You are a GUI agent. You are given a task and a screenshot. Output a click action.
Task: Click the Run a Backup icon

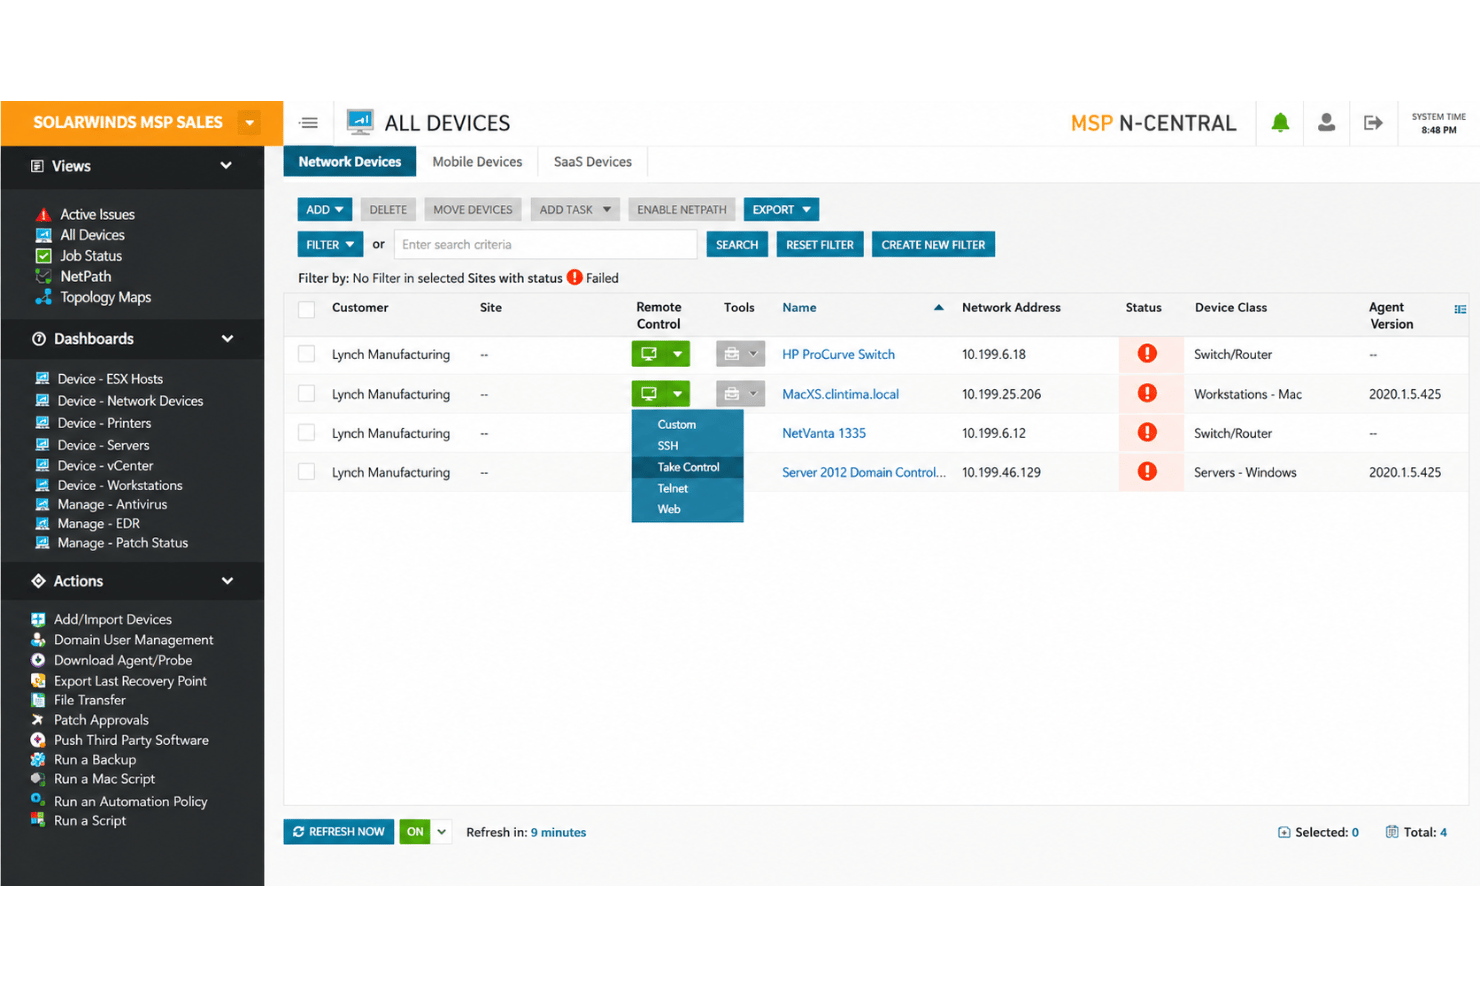tap(38, 760)
